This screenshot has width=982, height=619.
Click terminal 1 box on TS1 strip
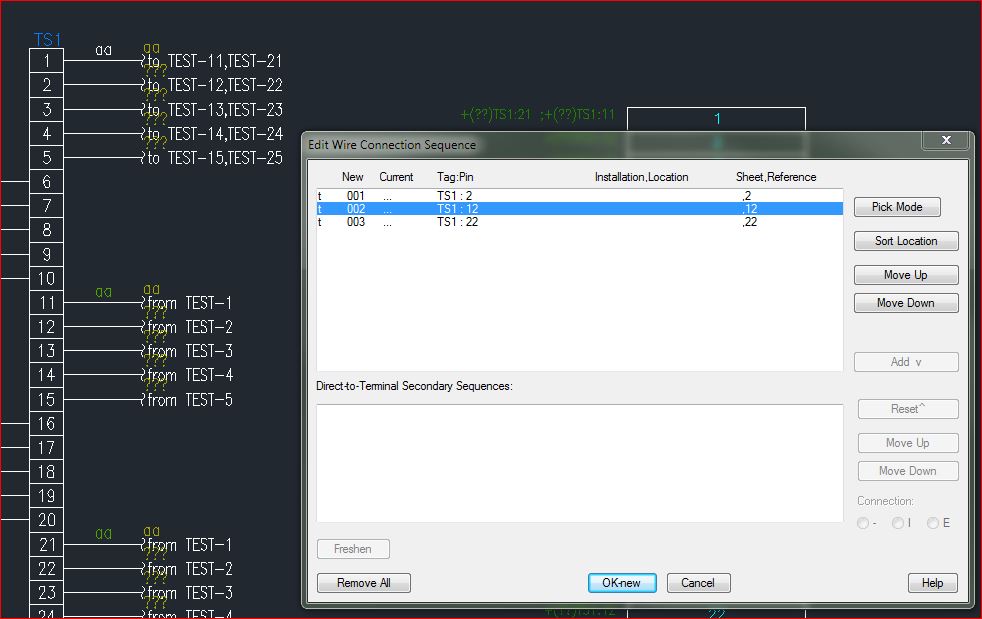(x=47, y=61)
